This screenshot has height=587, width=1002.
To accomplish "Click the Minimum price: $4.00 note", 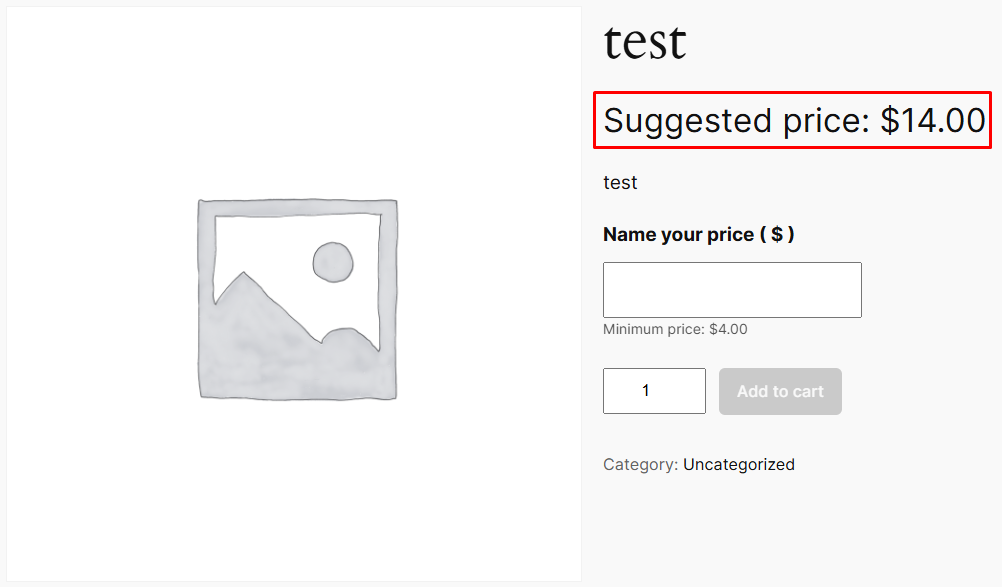I will (675, 330).
